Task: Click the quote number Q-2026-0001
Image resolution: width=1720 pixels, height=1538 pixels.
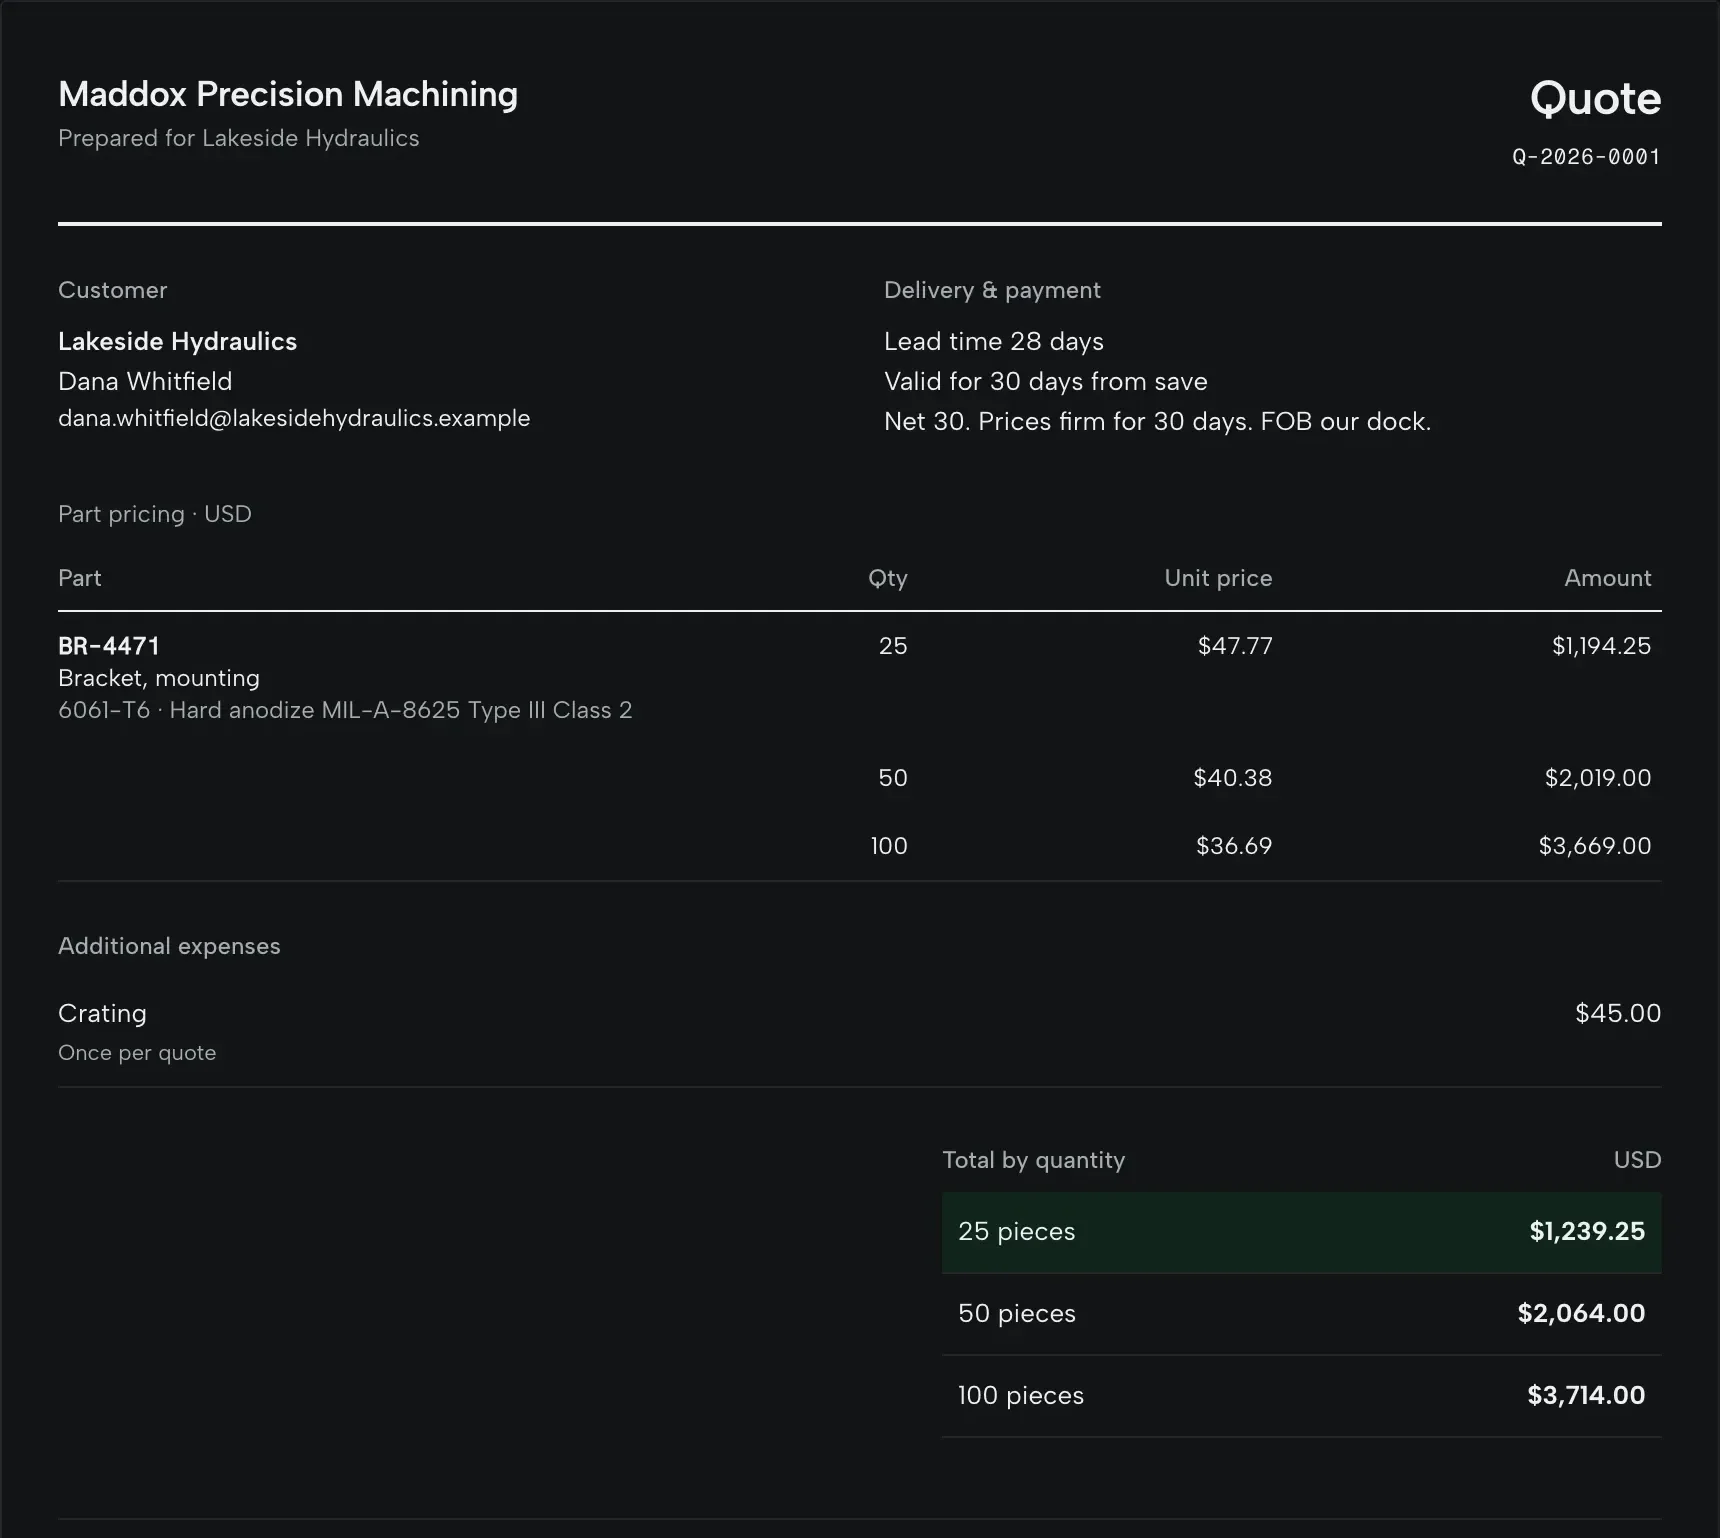Action: [x=1586, y=157]
